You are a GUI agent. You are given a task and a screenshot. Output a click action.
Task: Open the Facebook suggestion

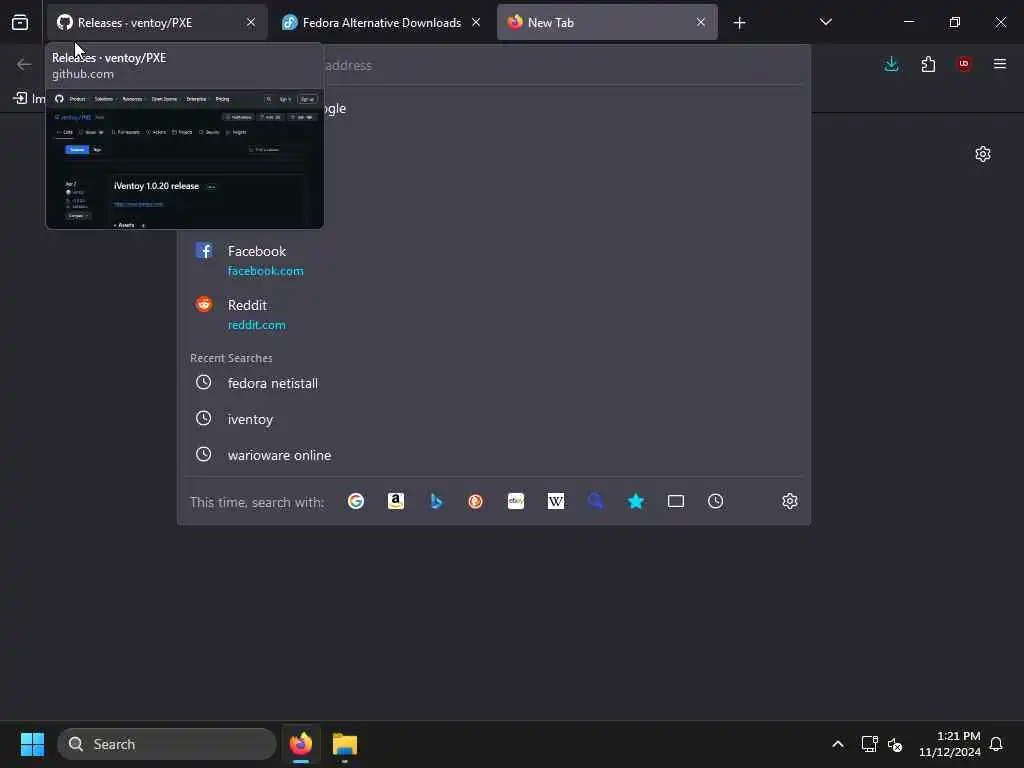pos(494,260)
